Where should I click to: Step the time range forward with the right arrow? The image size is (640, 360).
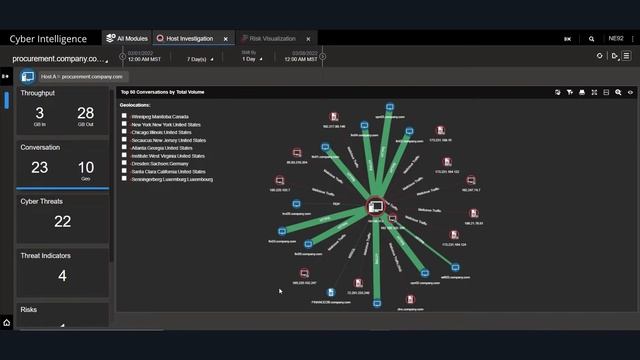click(322, 56)
